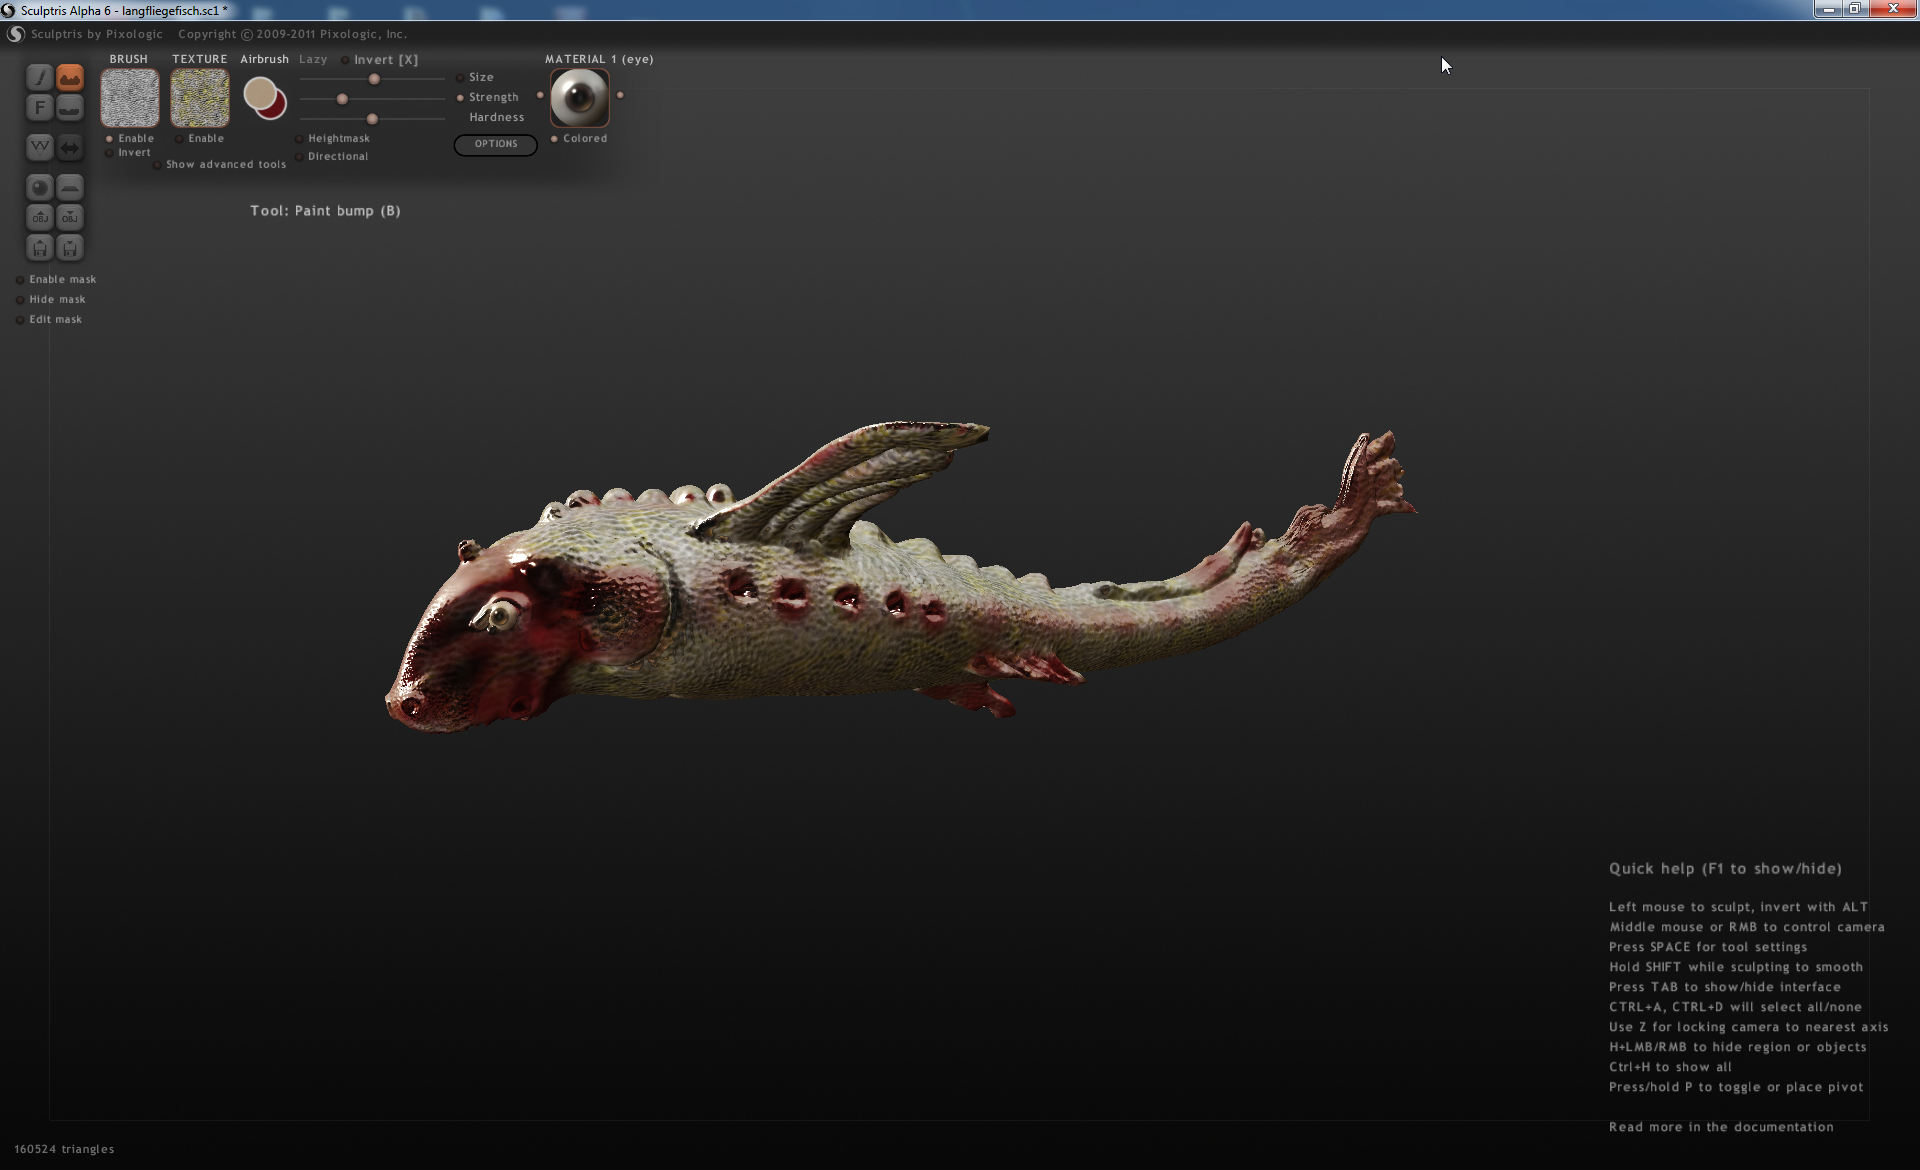Image resolution: width=1920 pixels, height=1170 pixels.
Task: Click the import OBJ icon
Action: (x=39, y=218)
